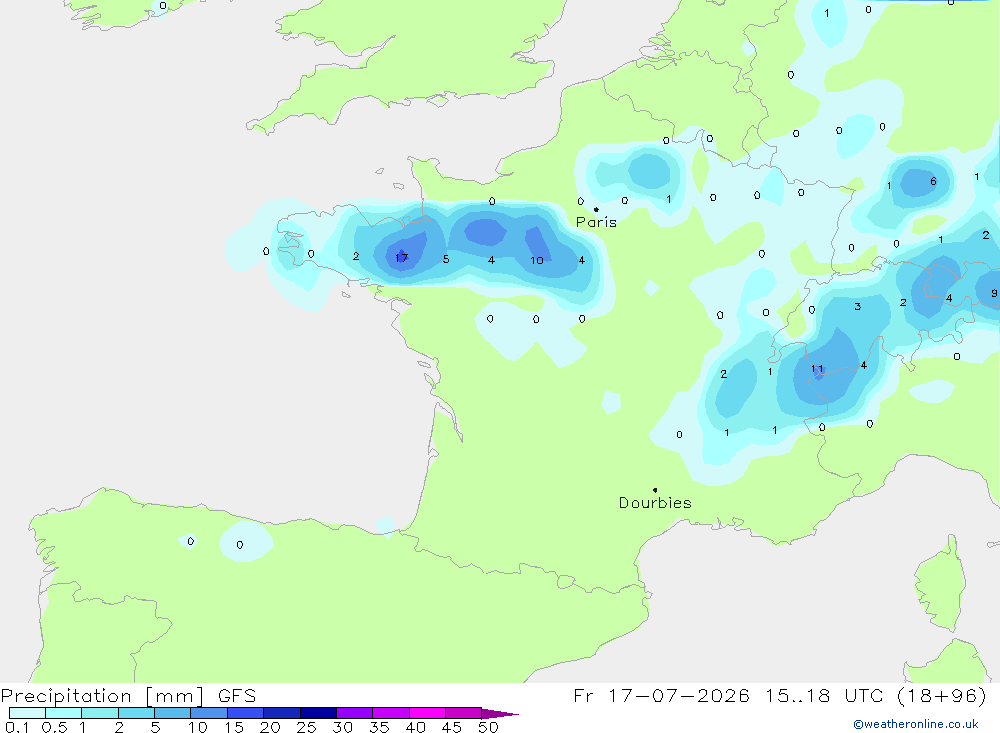Pick the legend swatch between 5 and 10

172,713
